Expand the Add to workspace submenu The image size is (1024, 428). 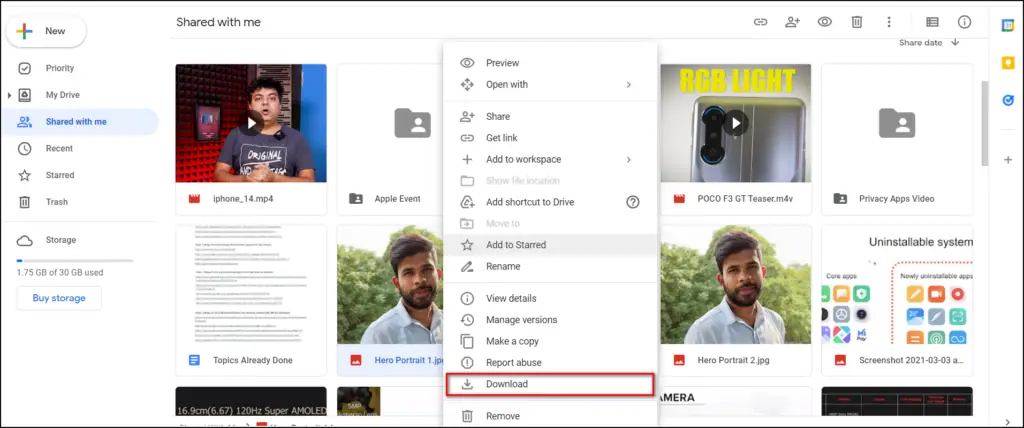550,159
